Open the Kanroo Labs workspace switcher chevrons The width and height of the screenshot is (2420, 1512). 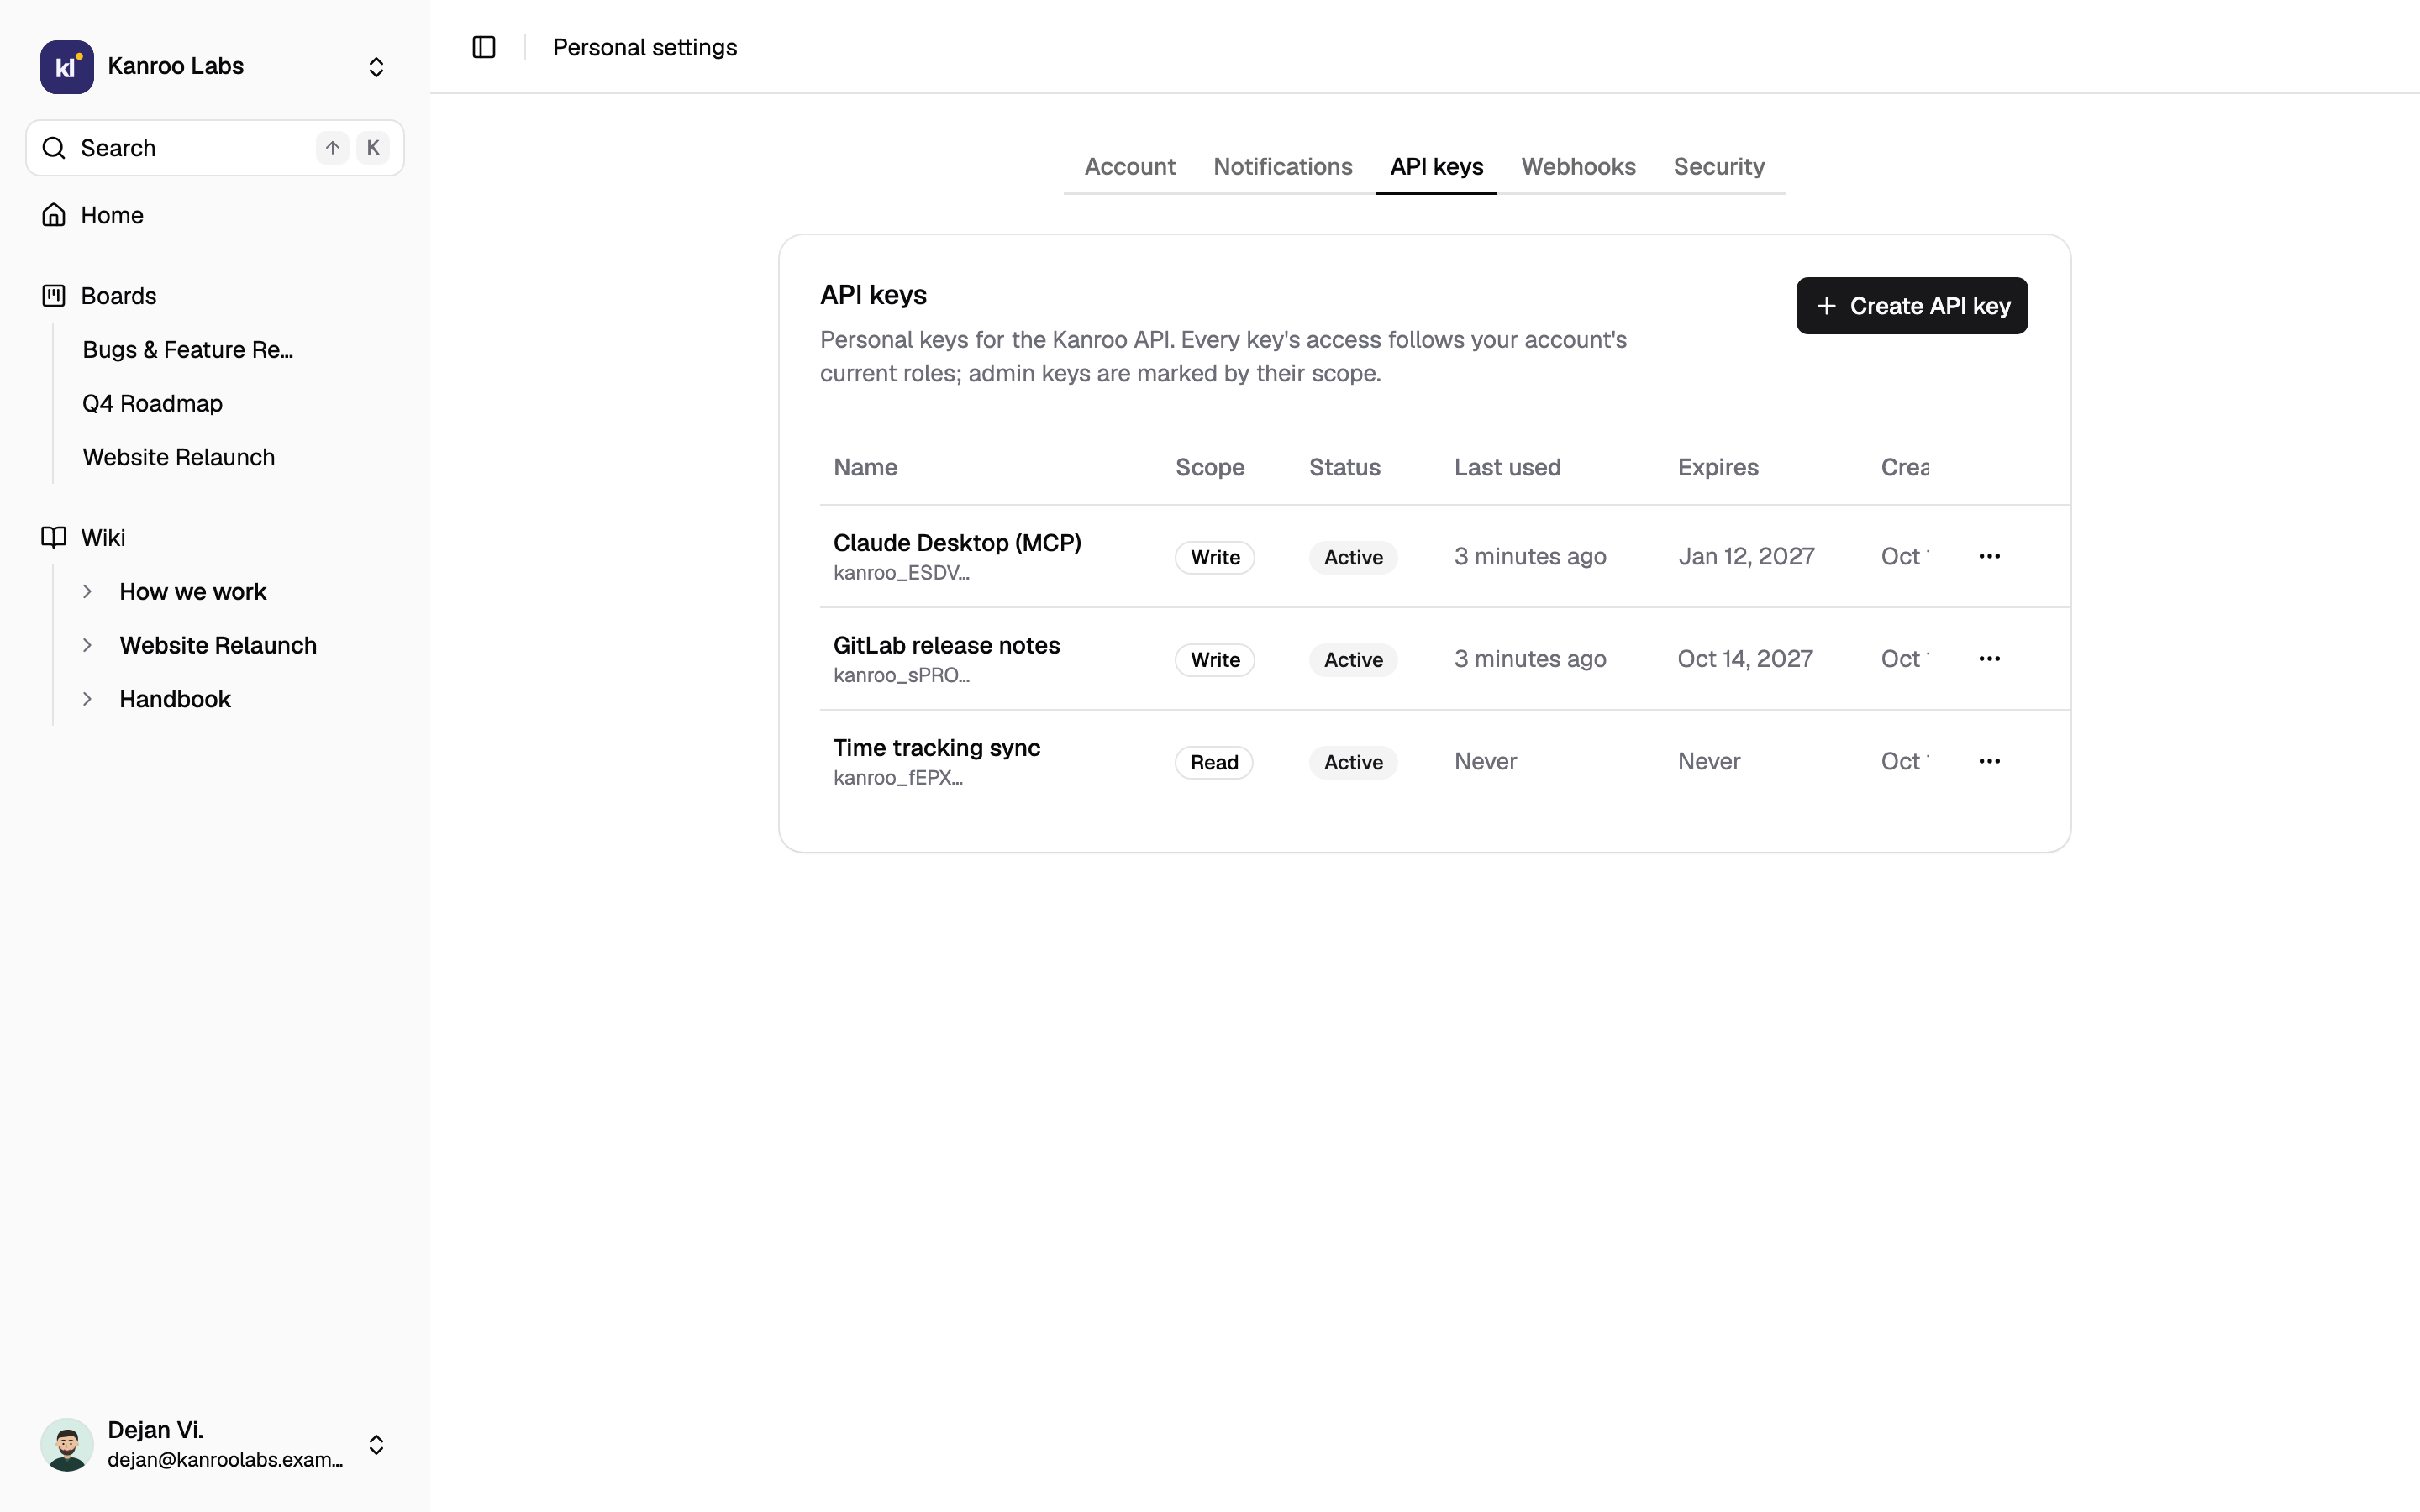click(x=376, y=67)
